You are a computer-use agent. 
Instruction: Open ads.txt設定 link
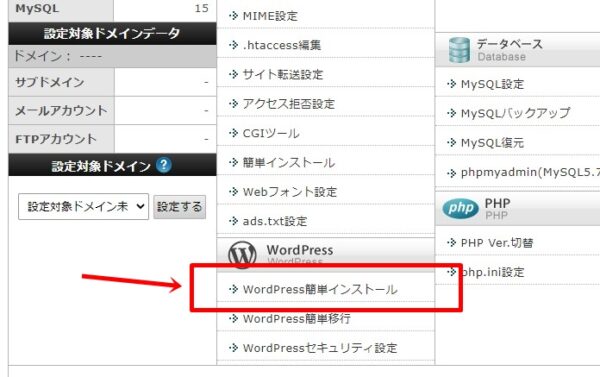[275, 221]
